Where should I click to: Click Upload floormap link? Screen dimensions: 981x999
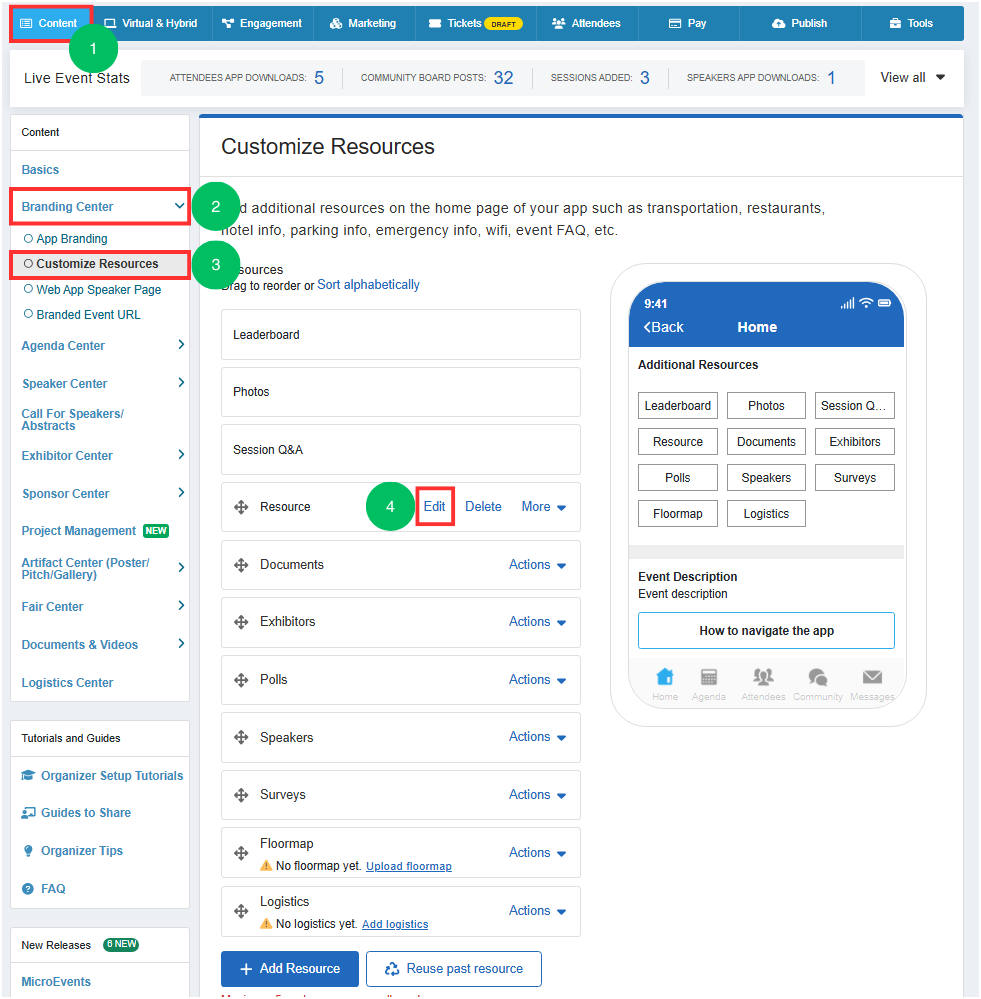(409, 866)
